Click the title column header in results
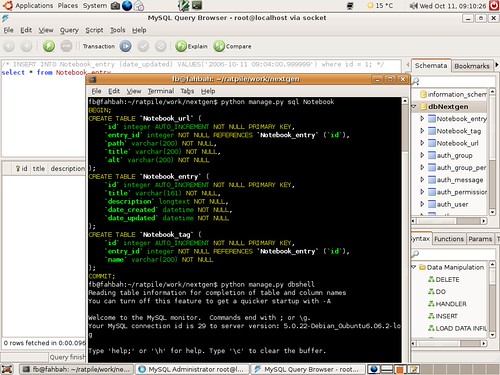Screen dimensions: 500x375 tap(39, 169)
